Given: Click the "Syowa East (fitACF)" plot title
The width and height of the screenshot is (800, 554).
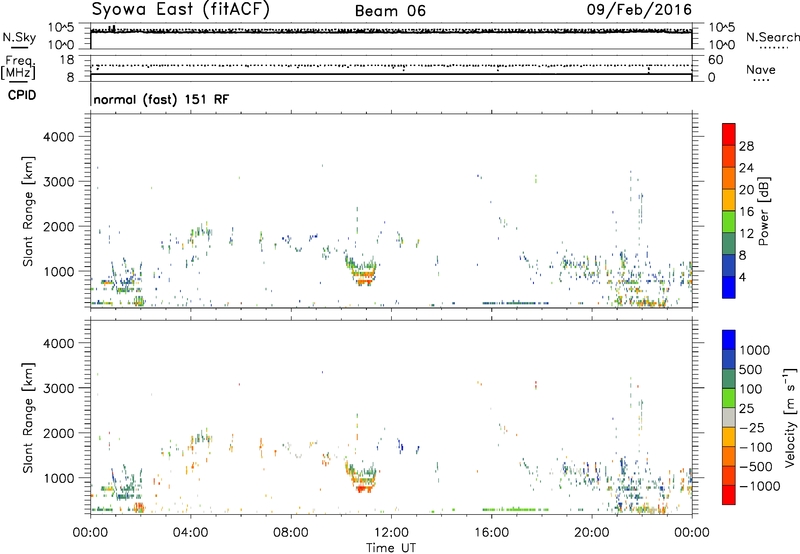Looking at the screenshot, I should 180,9.
